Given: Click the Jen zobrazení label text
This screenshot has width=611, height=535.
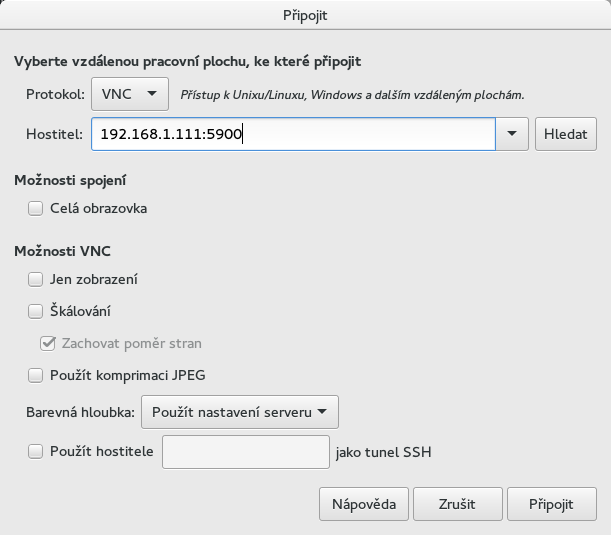Looking at the screenshot, I should tap(93, 280).
